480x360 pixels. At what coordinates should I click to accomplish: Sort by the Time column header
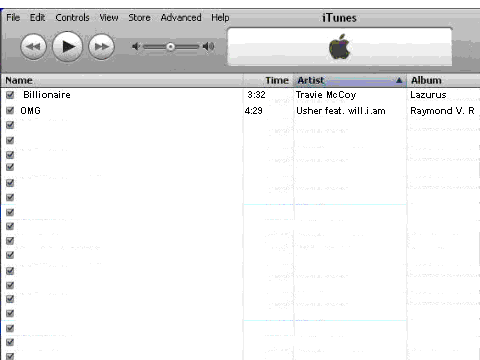(x=268, y=80)
